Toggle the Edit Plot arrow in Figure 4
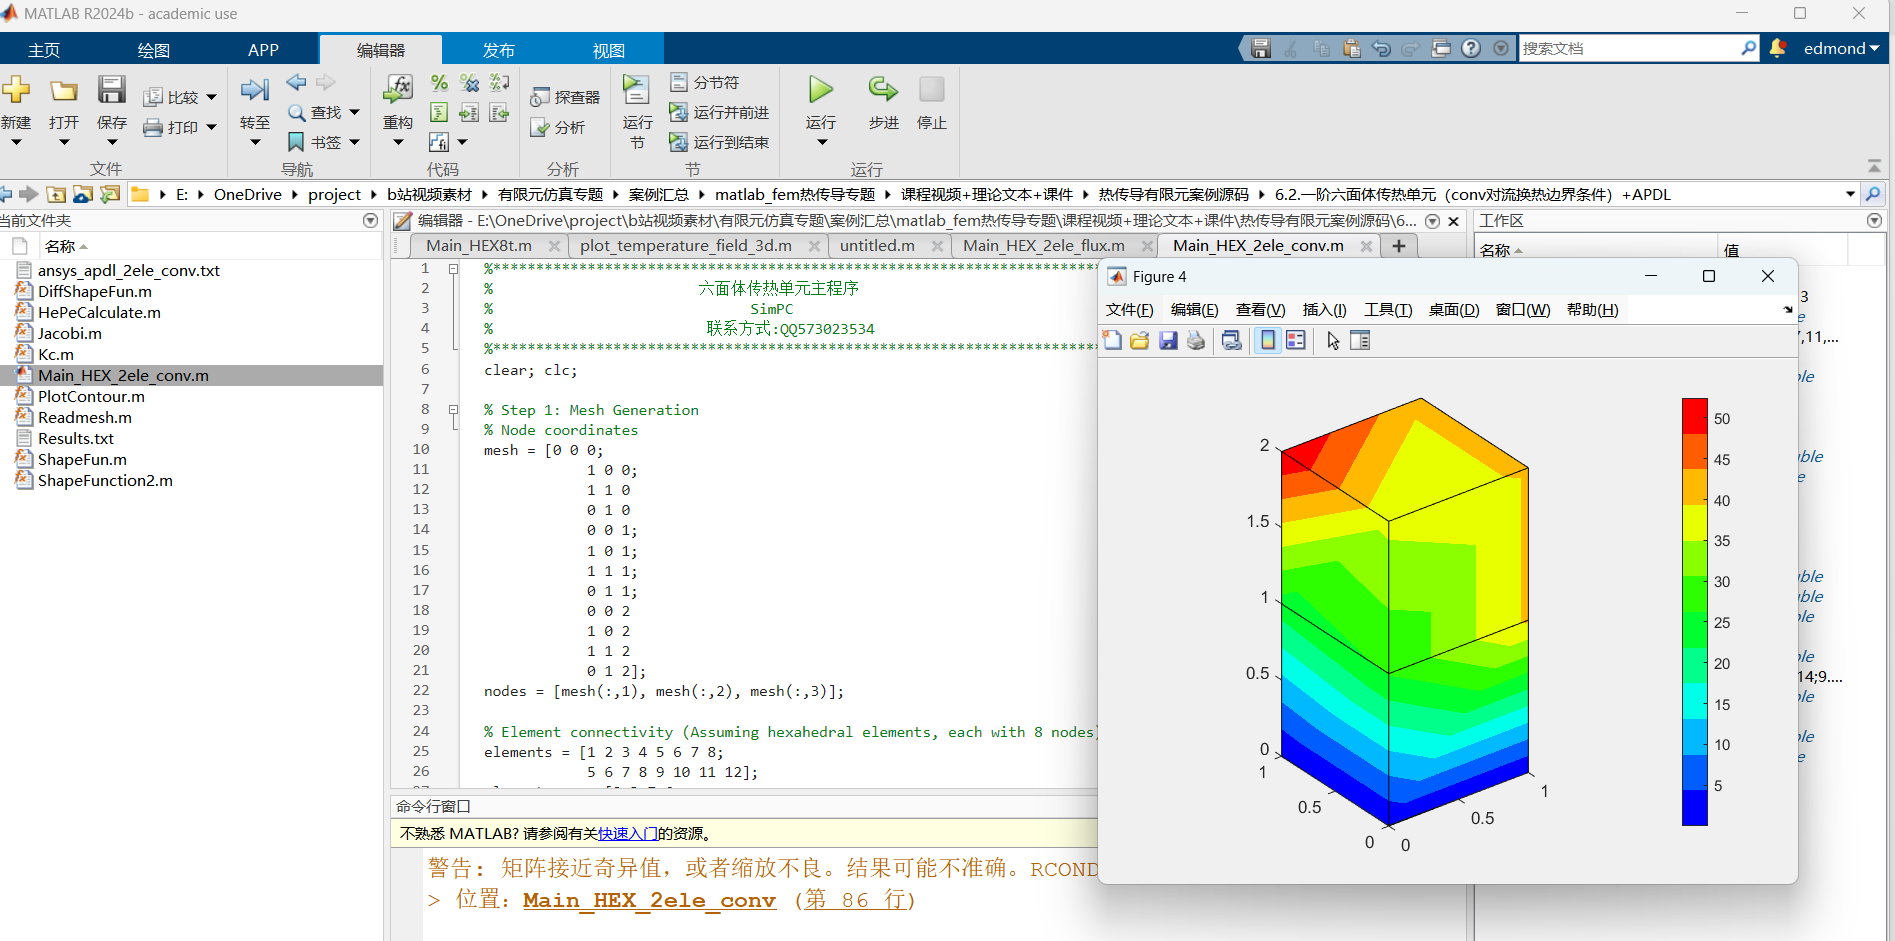This screenshot has height=941, width=1895. (x=1333, y=341)
